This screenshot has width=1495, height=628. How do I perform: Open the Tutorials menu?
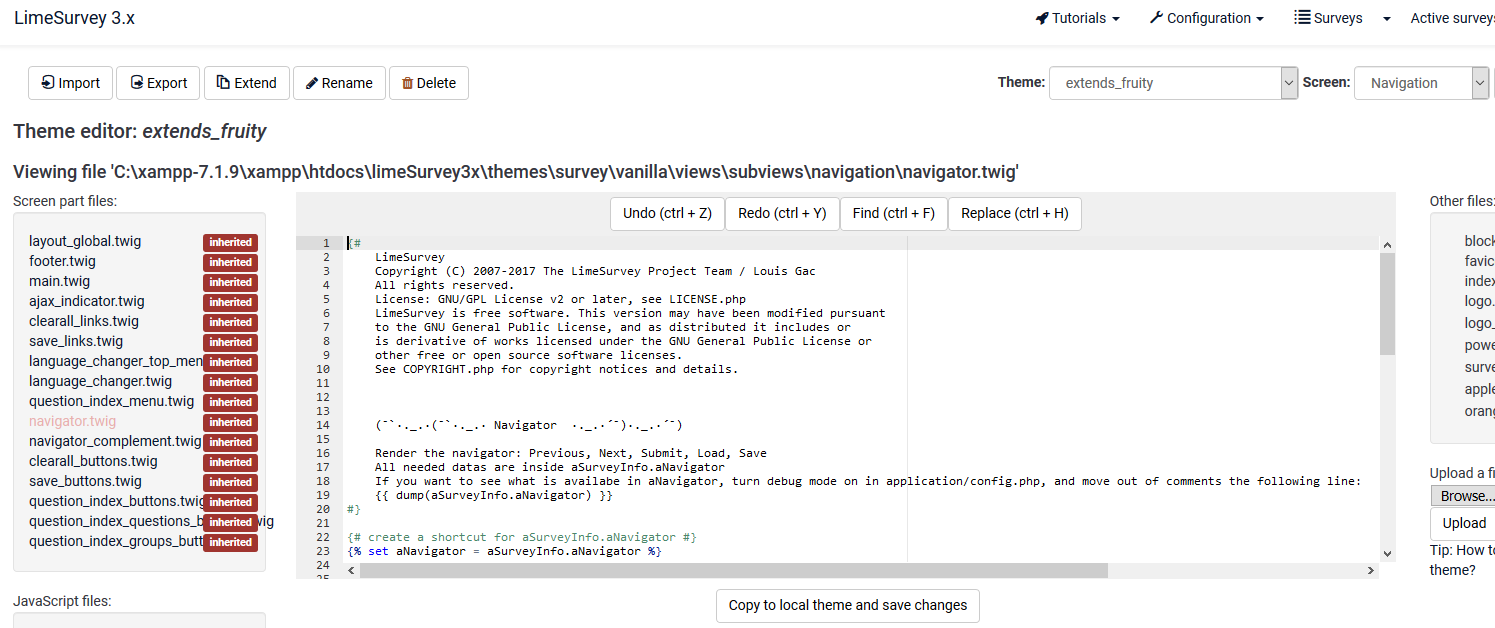tap(1078, 18)
